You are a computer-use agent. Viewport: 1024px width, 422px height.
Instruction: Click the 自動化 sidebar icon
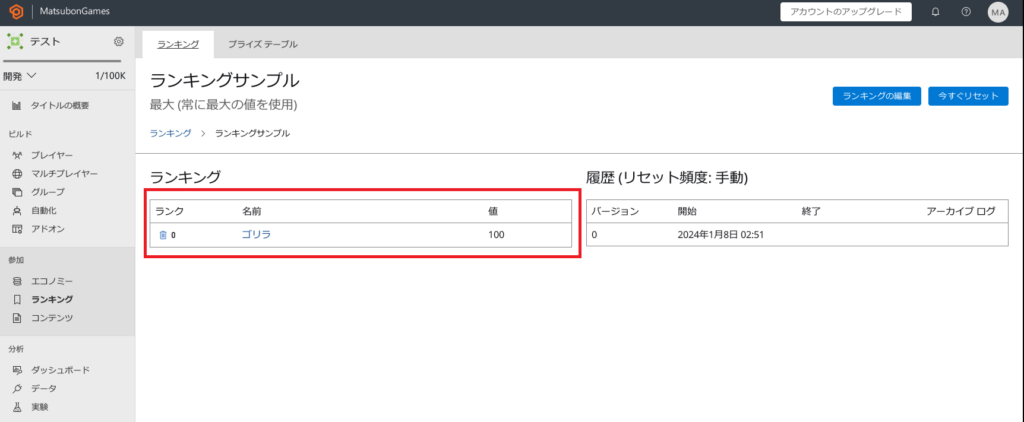(18, 210)
